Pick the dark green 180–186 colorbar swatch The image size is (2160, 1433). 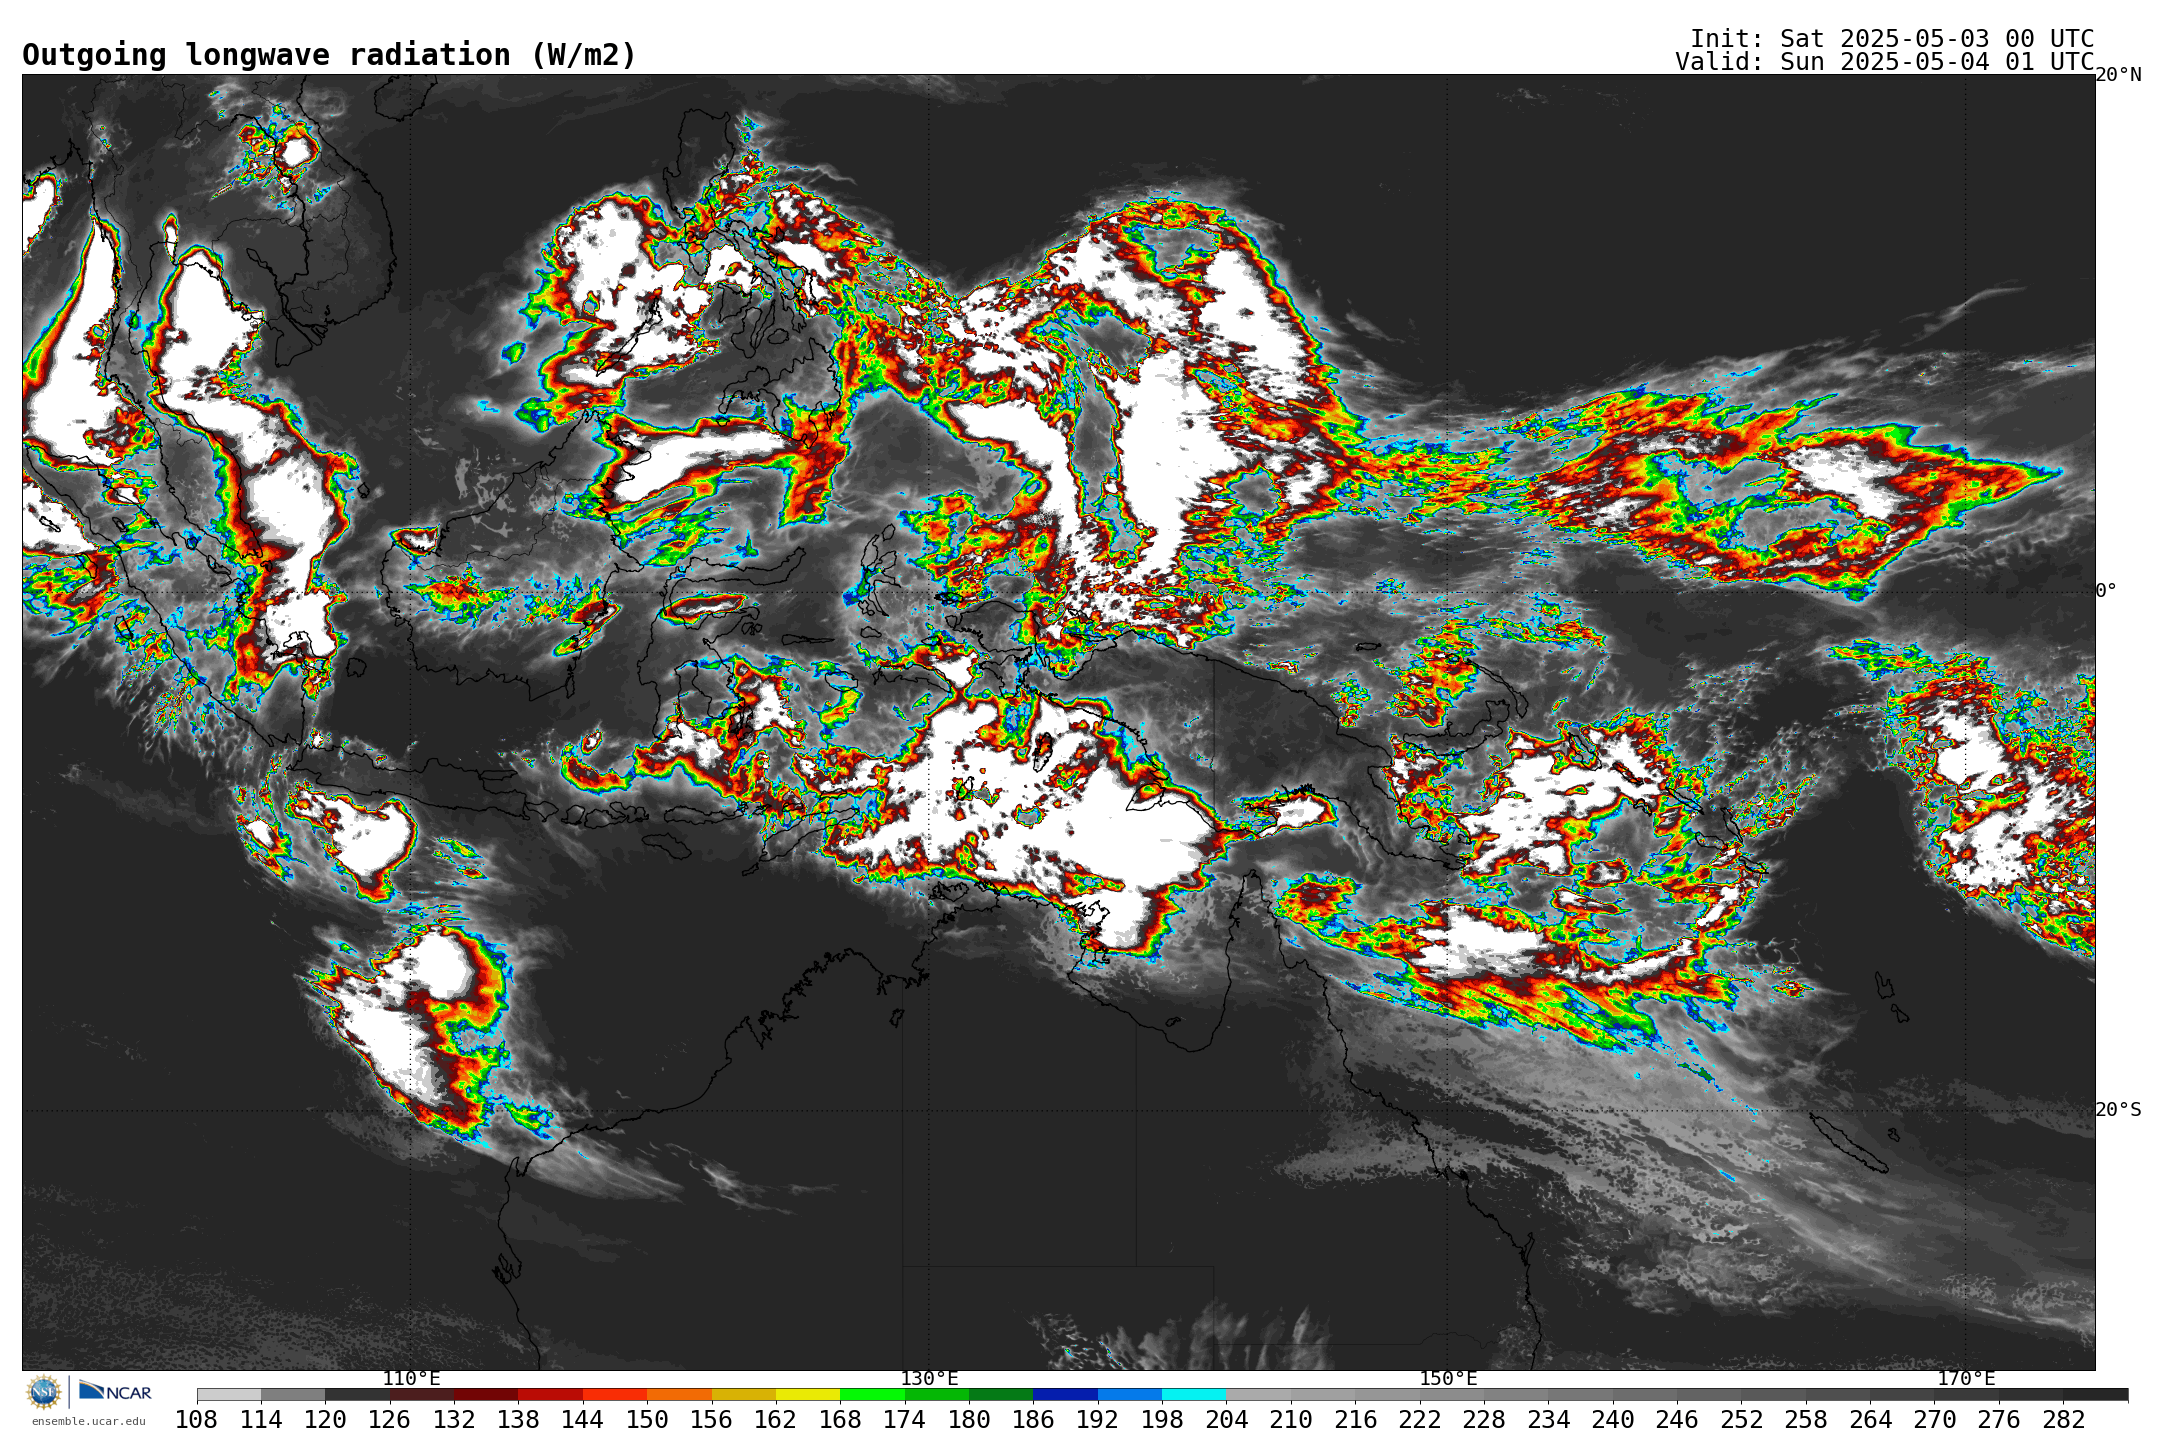tap(1001, 1395)
